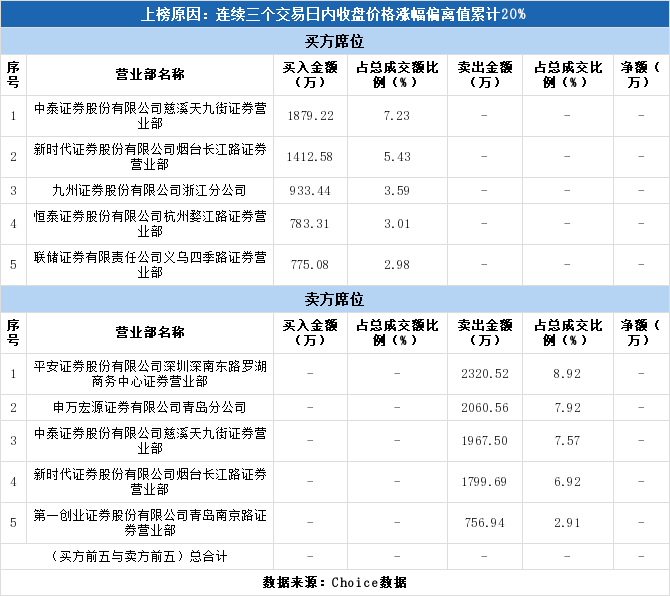
Task: Click buy amount 1412.58
Action: (x=310, y=157)
